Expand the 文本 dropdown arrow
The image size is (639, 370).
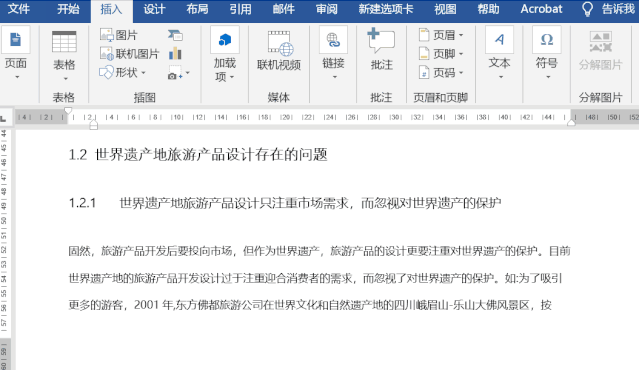pyautogui.click(x=501, y=77)
